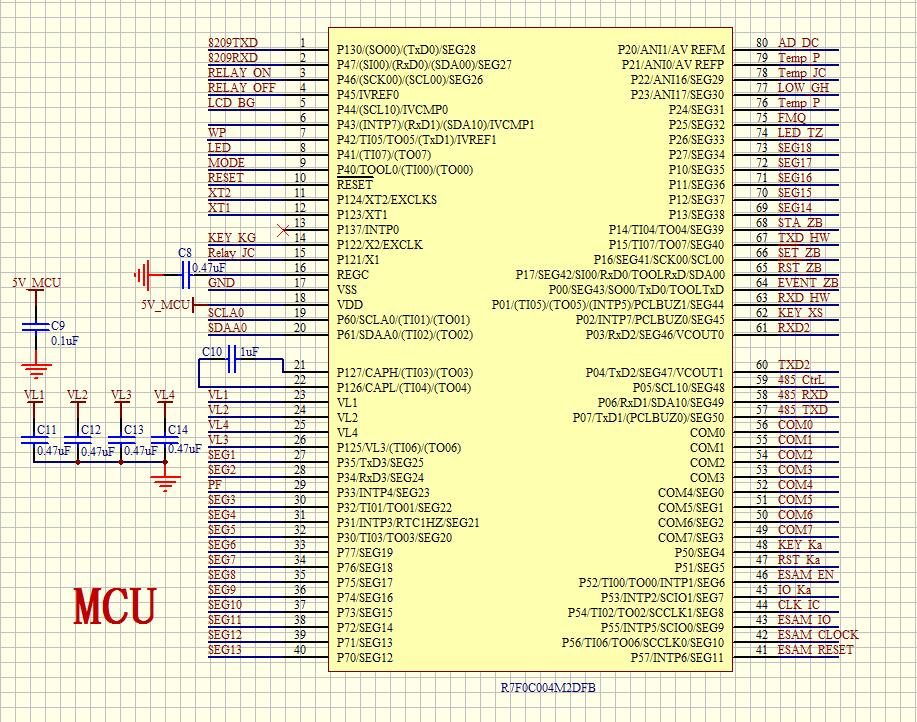Image resolution: width=917 pixels, height=722 pixels.
Task: Select the C10 1uF capacitor
Action: (234, 356)
